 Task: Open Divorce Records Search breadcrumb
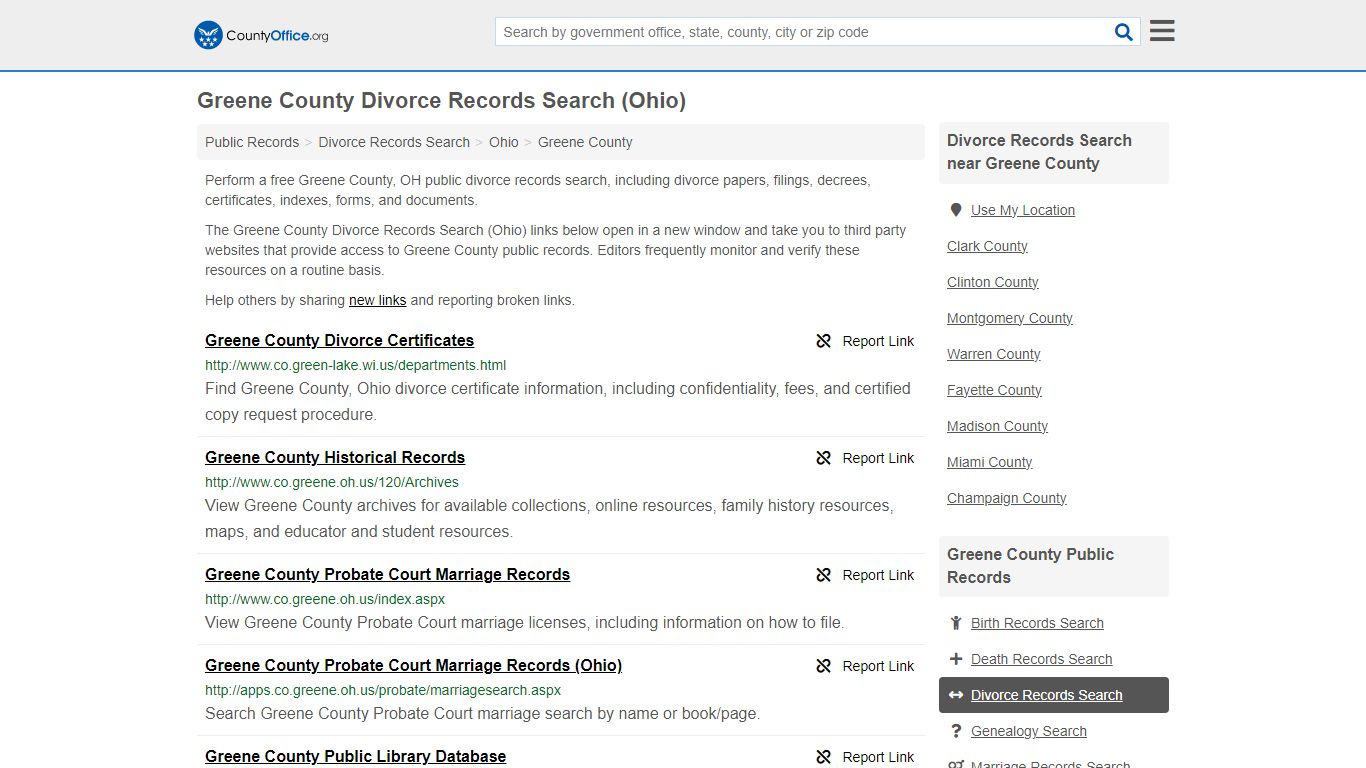(394, 142)
